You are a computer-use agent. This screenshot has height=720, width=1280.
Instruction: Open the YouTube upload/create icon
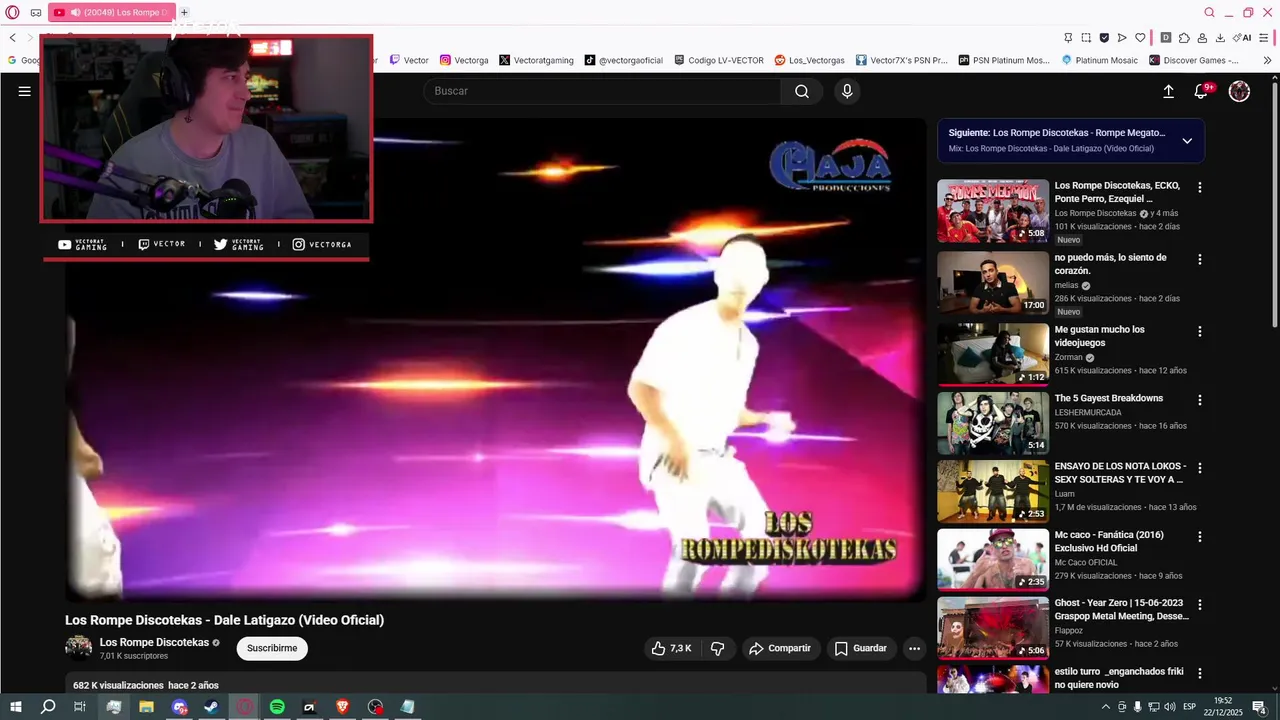(1168, 91)
